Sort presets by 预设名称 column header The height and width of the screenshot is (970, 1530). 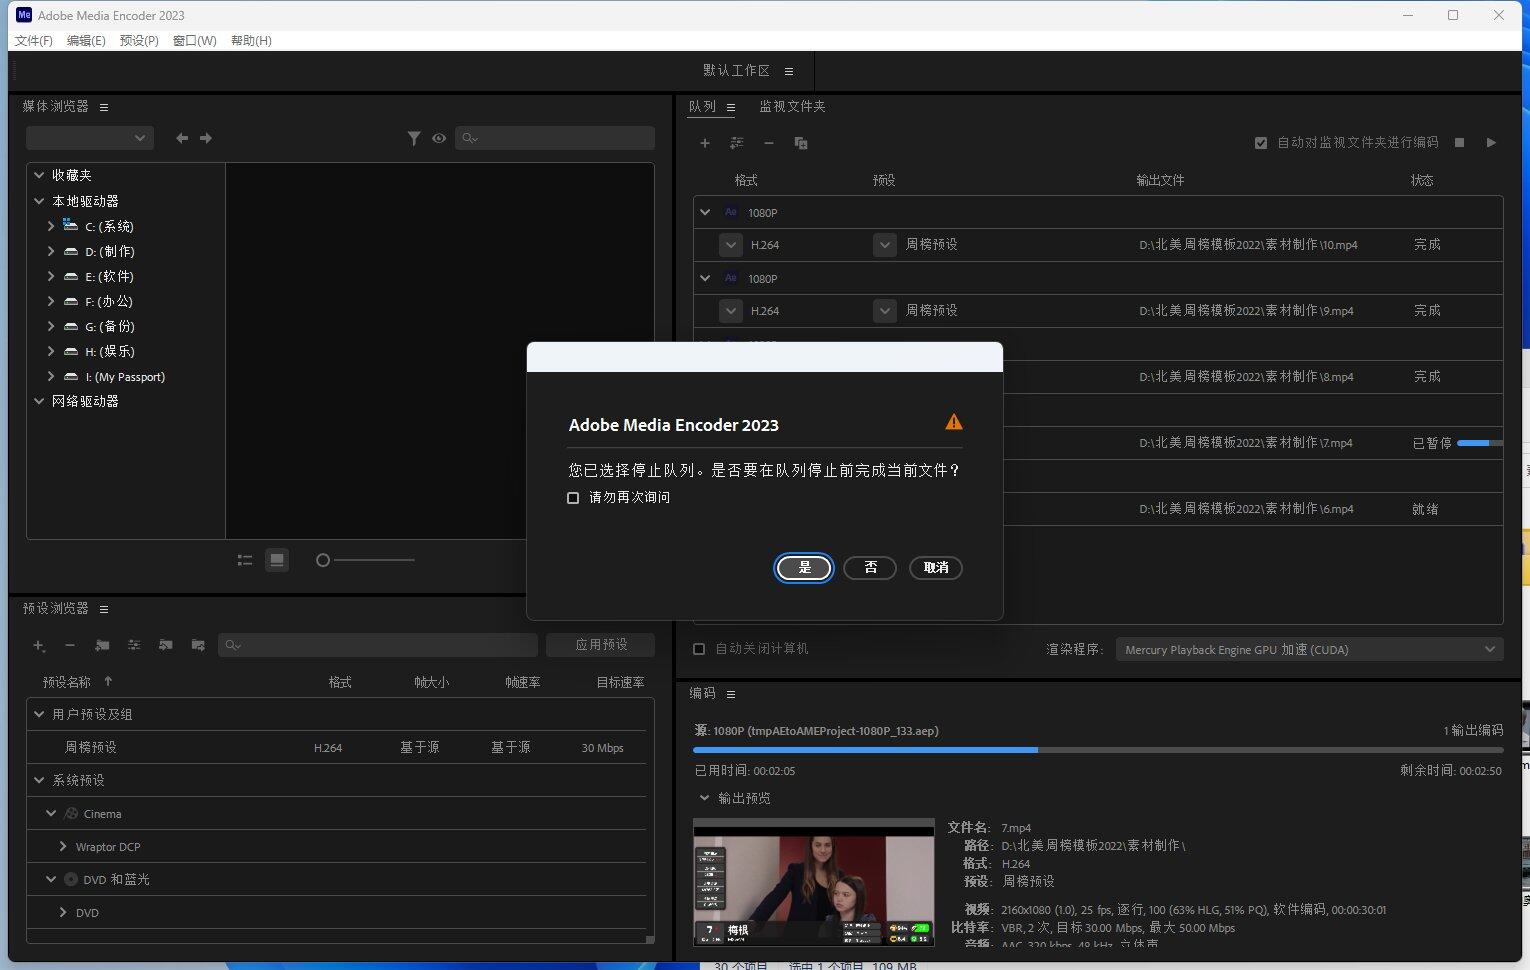[67, 682]
